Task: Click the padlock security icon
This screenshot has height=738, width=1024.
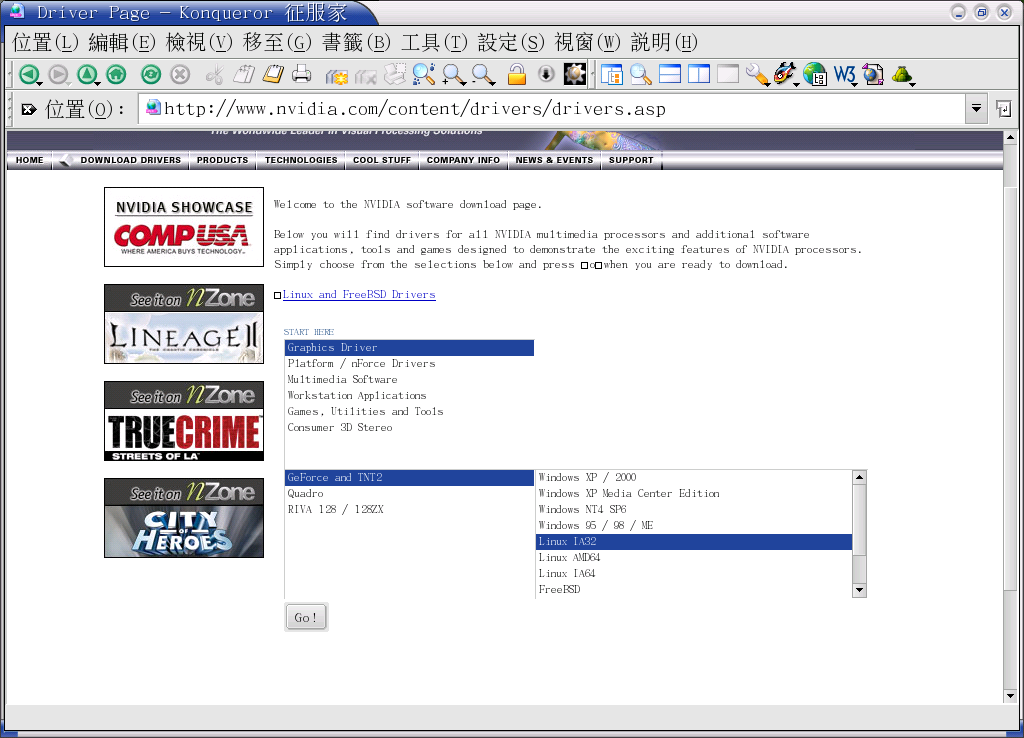Action: coord(516,74)
